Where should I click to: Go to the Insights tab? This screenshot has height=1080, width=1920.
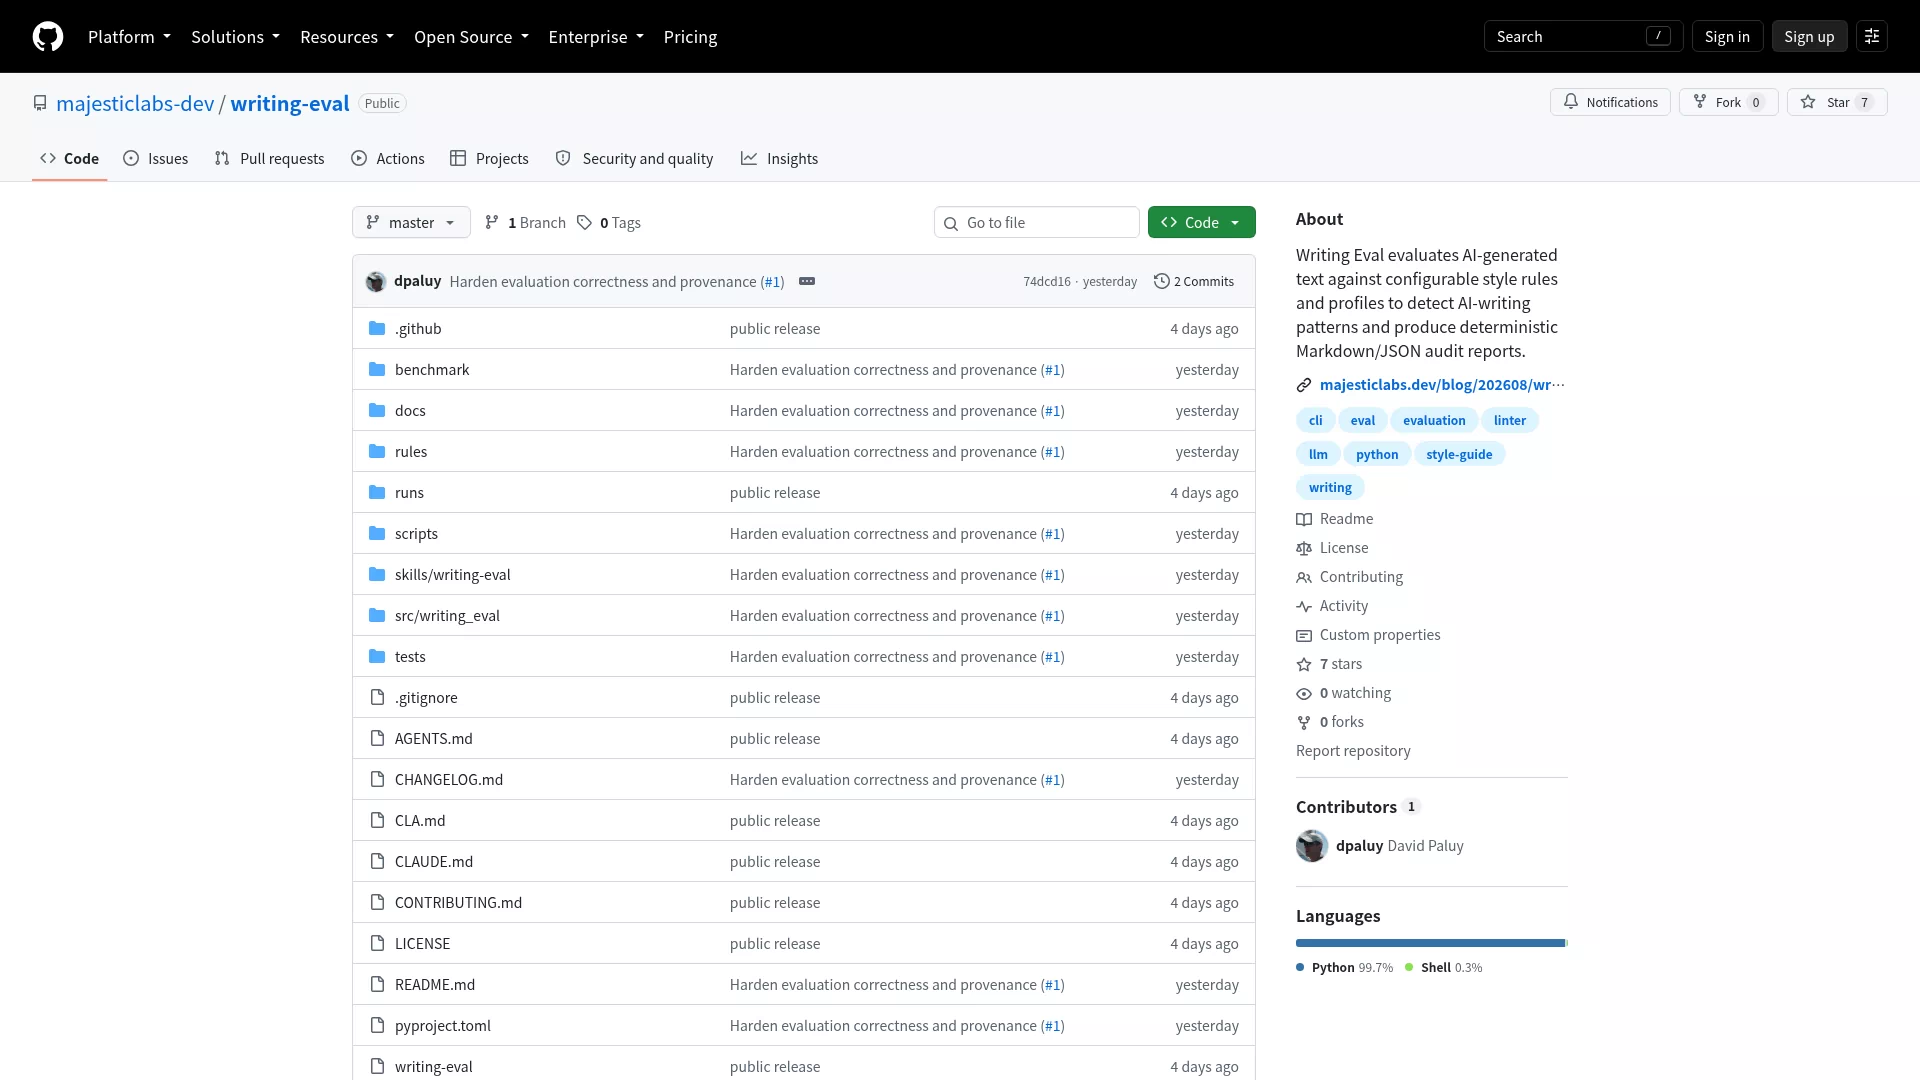pyautogui.click(x=779, y=159)
